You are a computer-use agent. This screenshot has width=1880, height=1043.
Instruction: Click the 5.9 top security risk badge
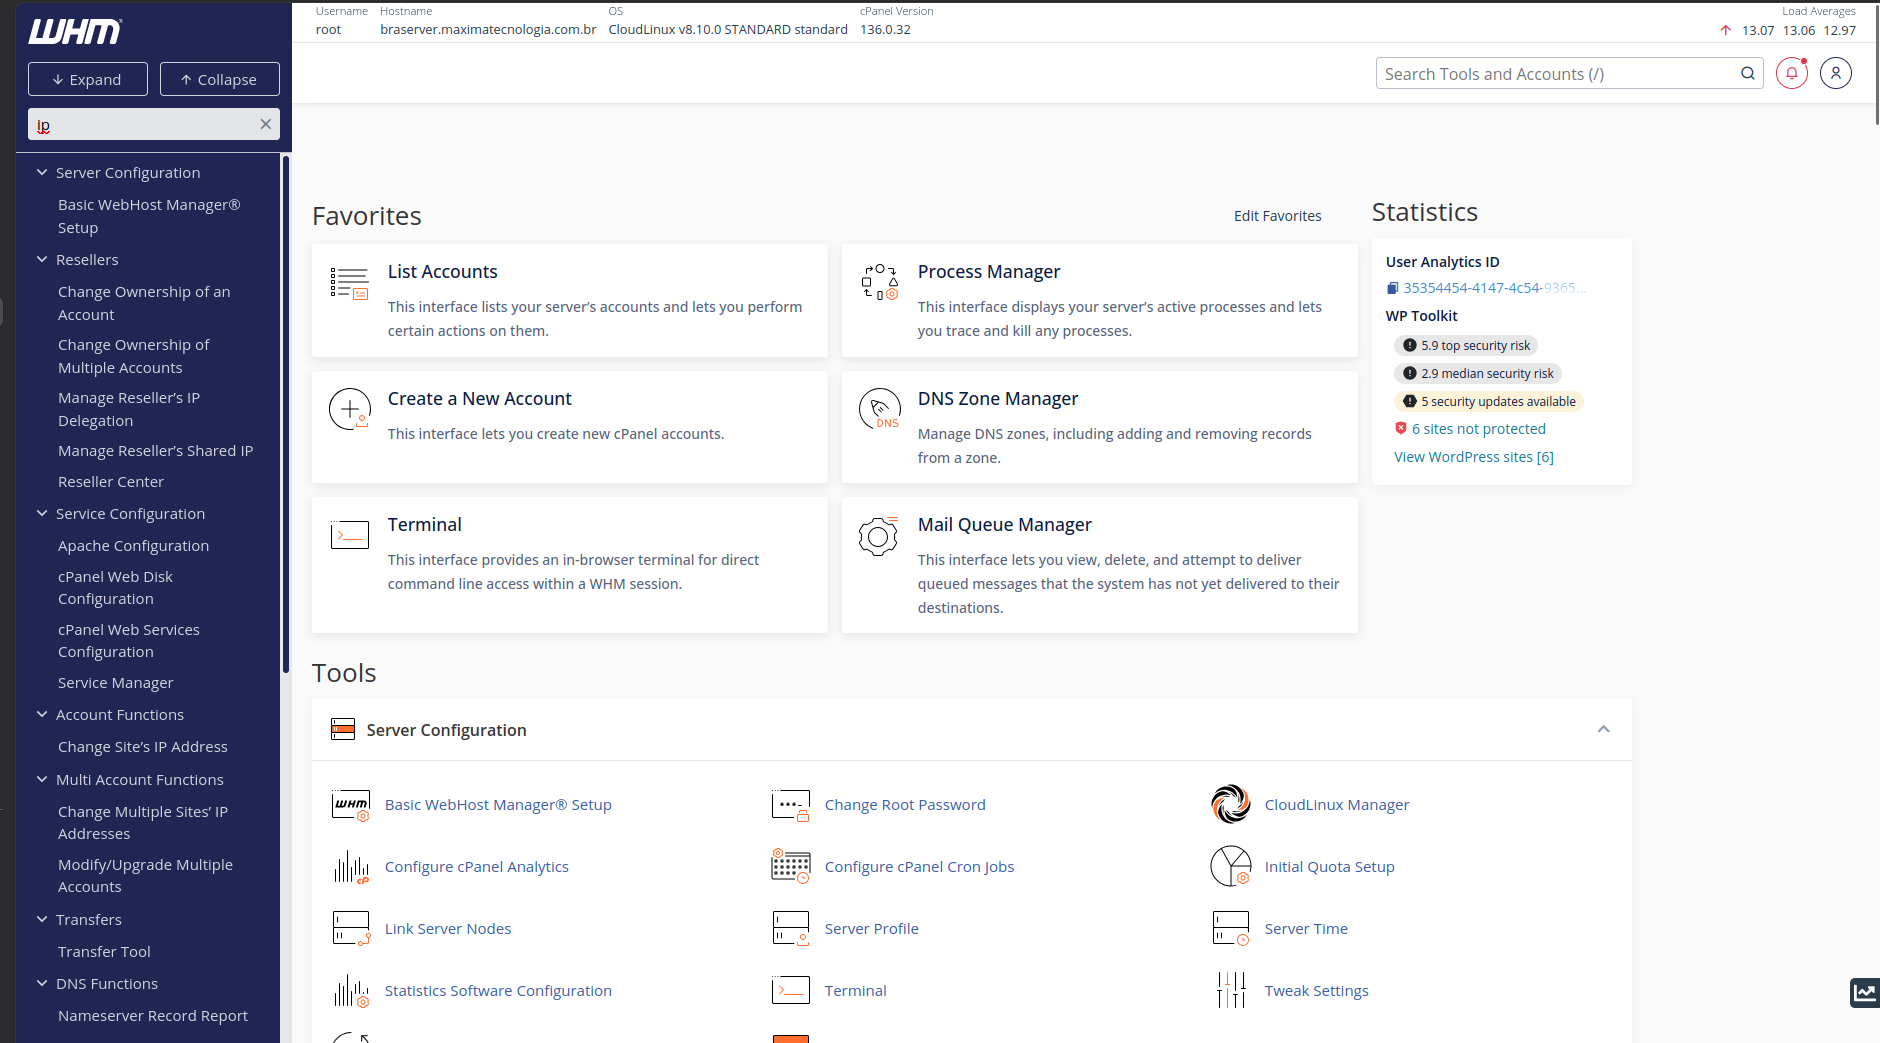click(x=1466, y=345)
